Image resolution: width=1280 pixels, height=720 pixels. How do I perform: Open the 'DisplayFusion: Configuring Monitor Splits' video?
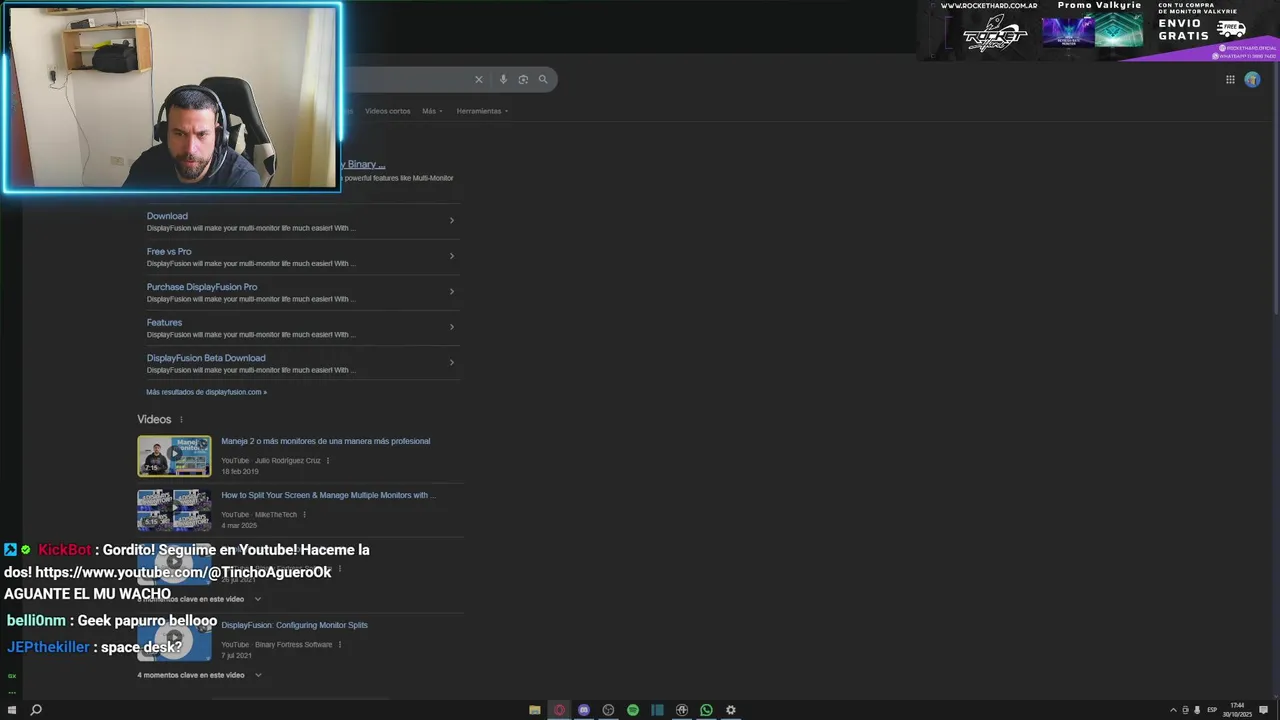pyautogui.click(x=294, y=625)
